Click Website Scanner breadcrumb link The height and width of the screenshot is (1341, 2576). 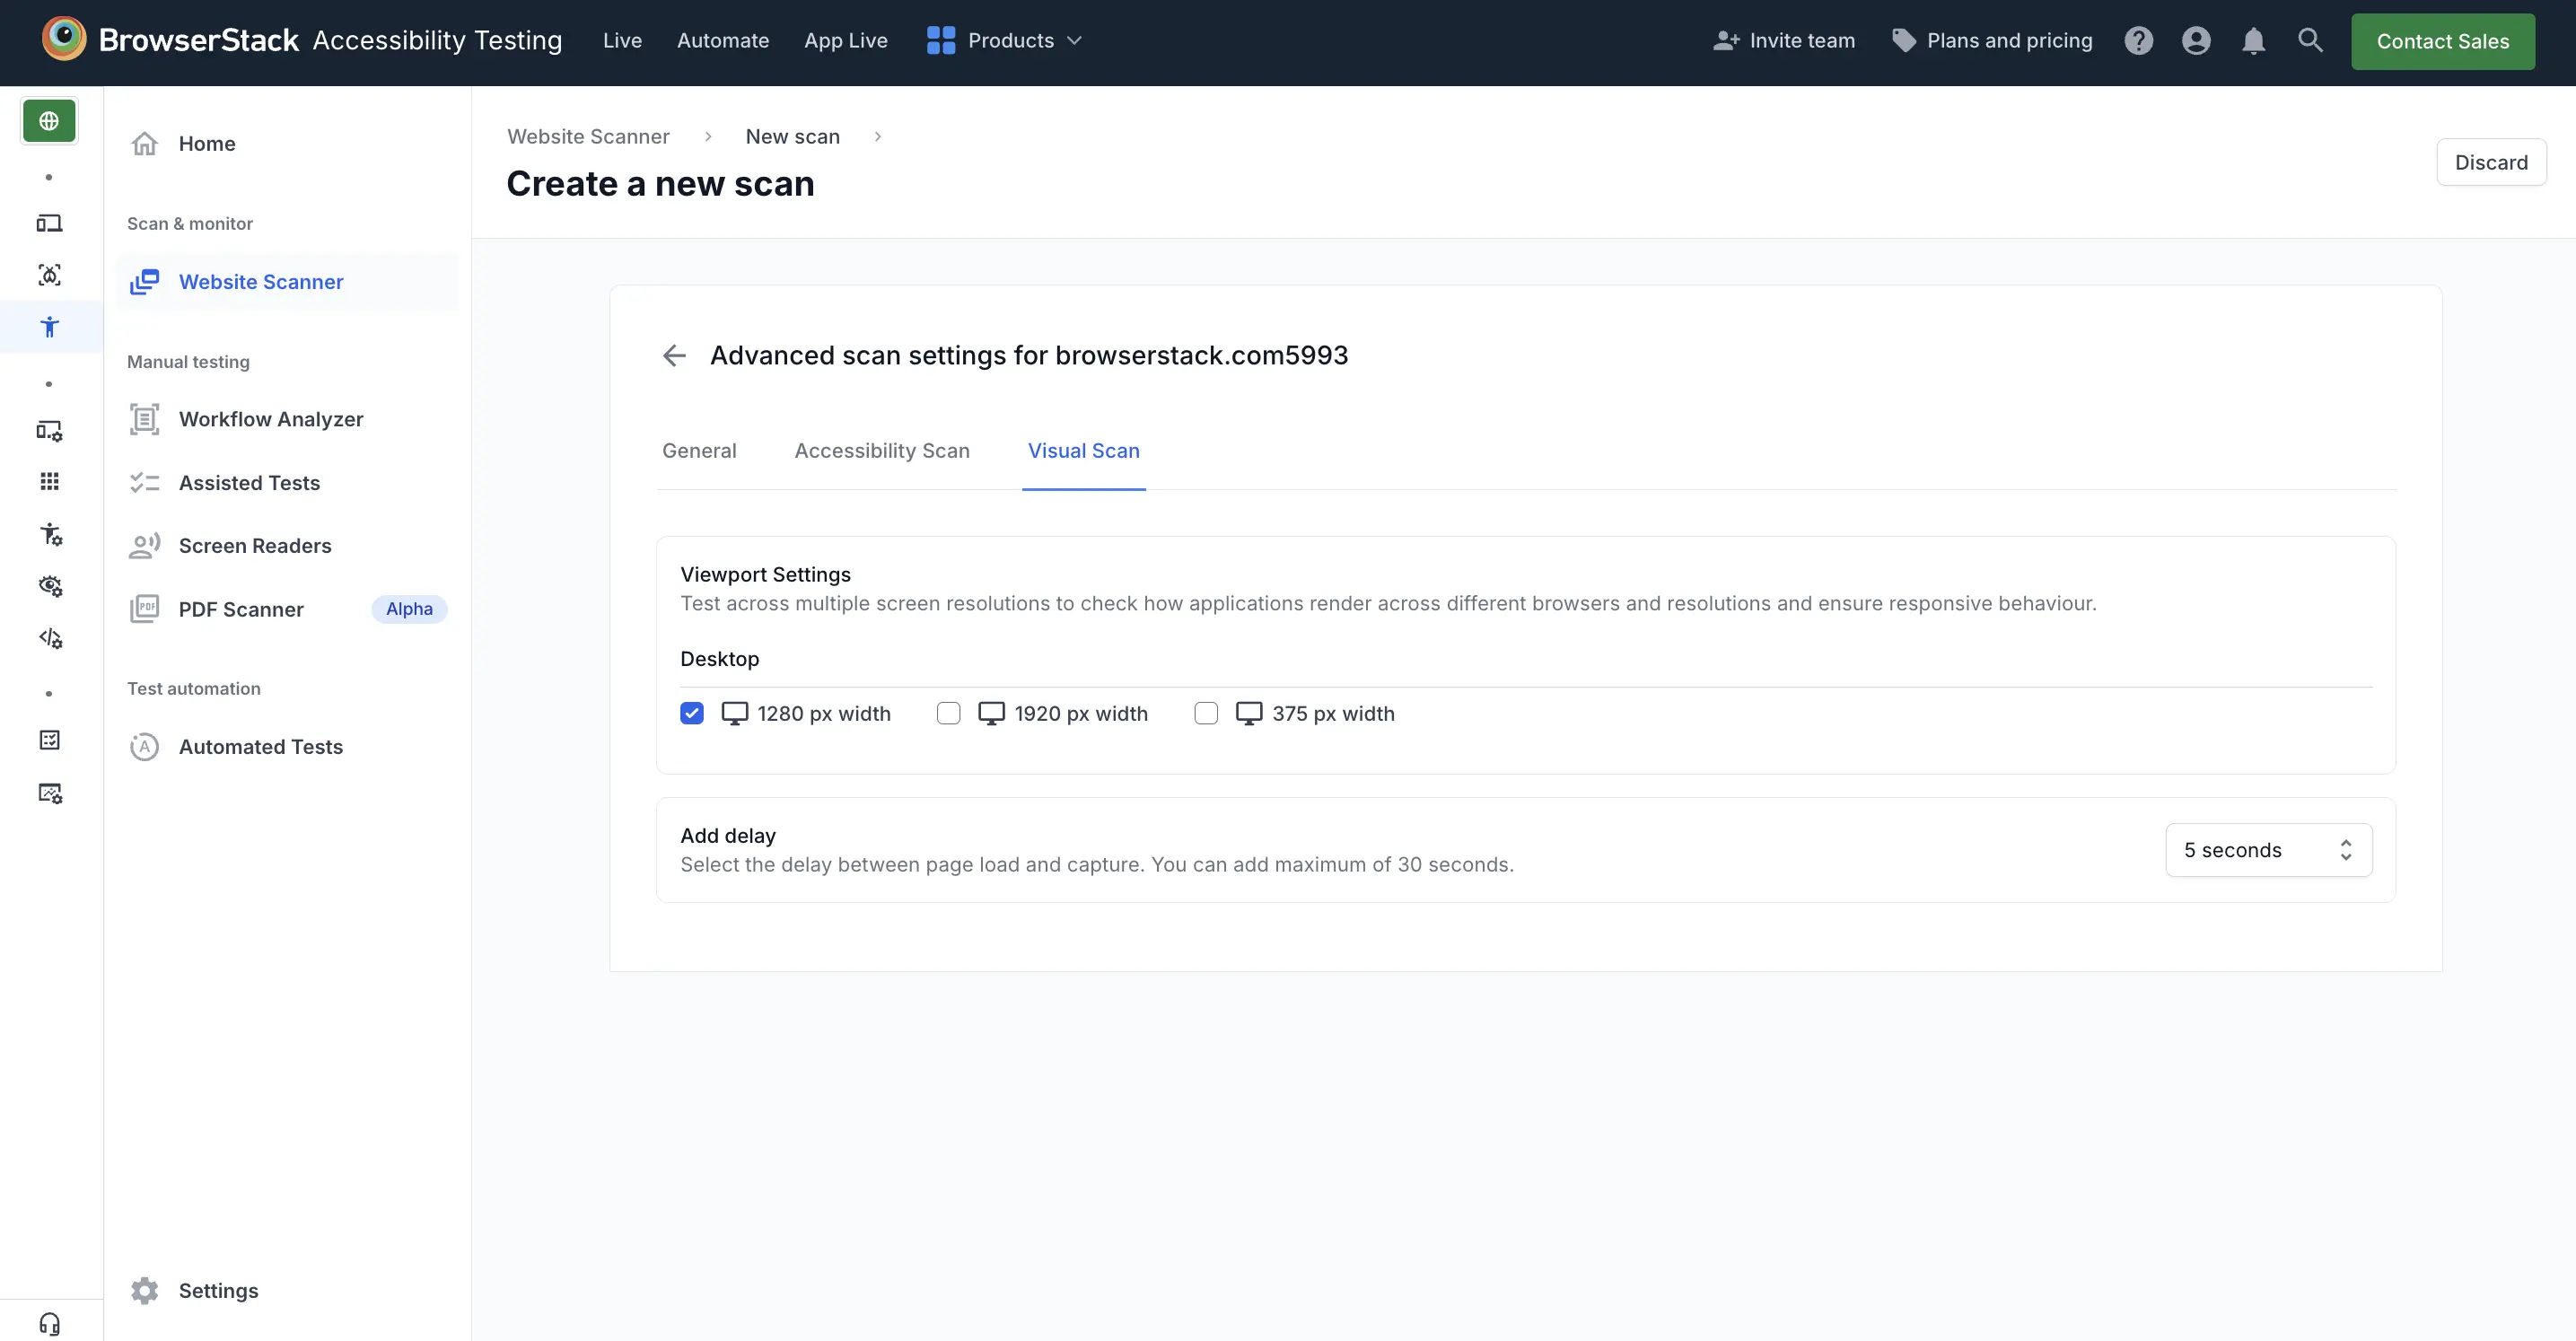[587, 137]
